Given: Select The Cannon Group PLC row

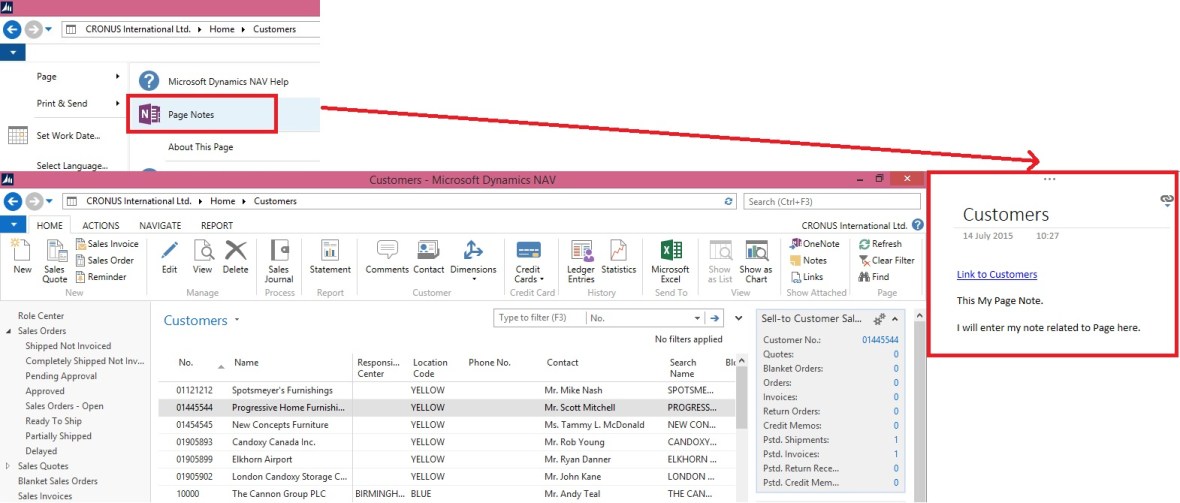Looking at the screenshot, I should tap(446, 494).
